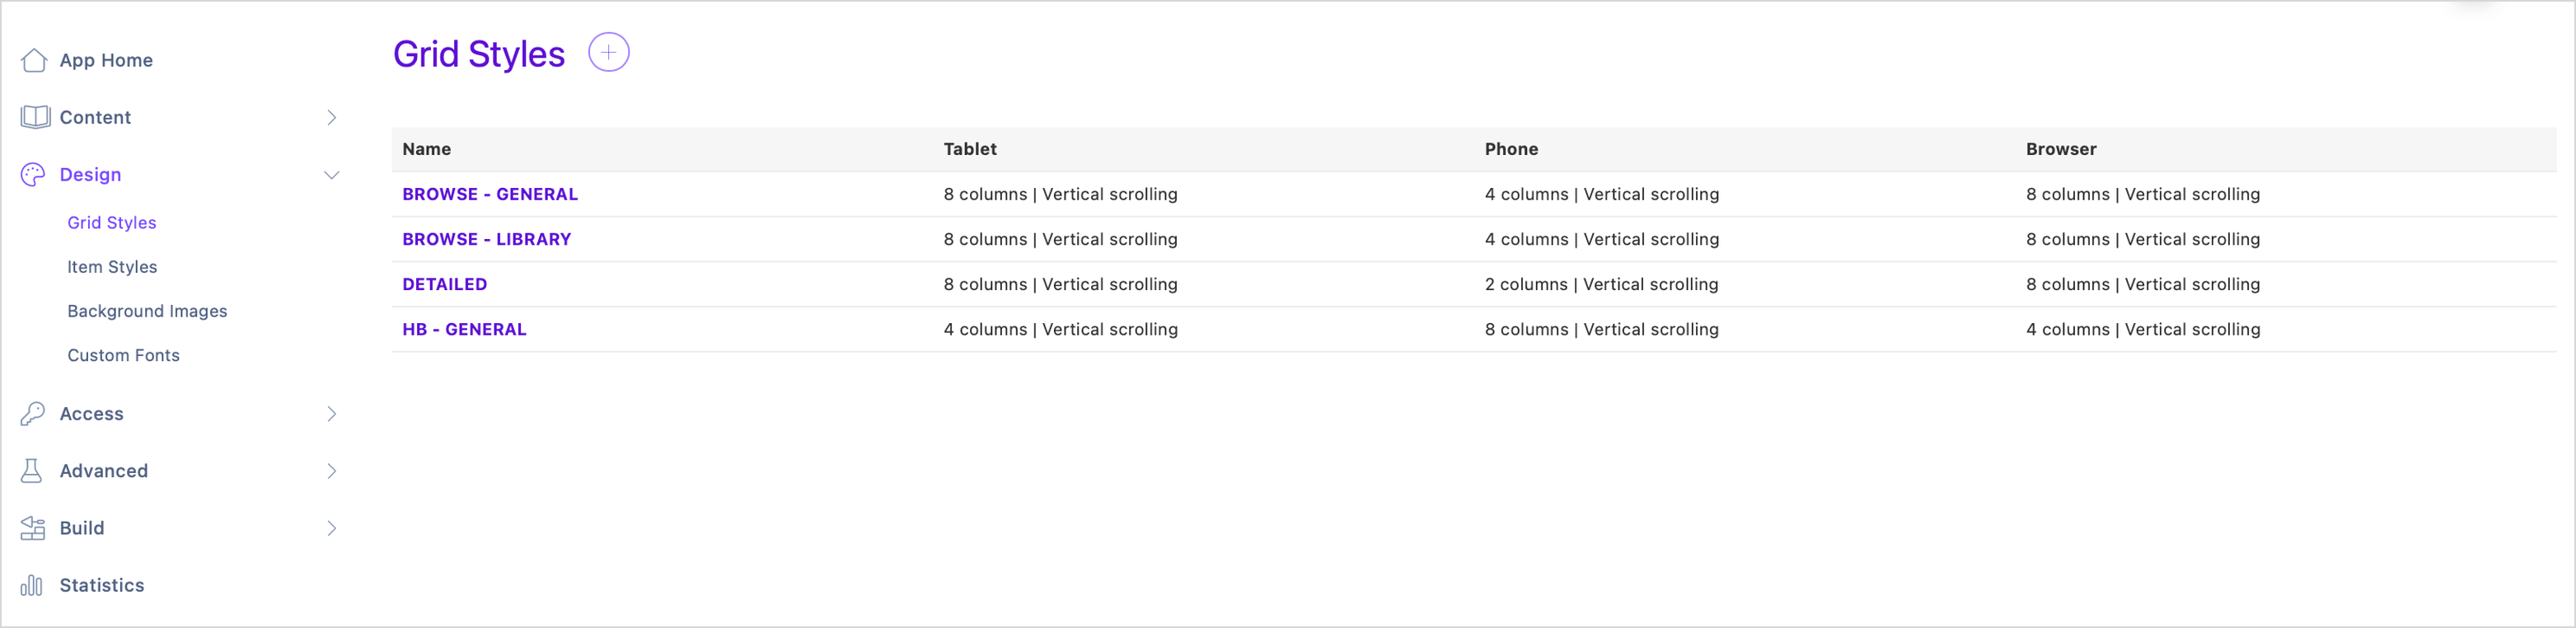The height and width of the screenshot is (628, 2576).
Task: Collapse the Design section chevron
Action: click(x=332, y=174)
